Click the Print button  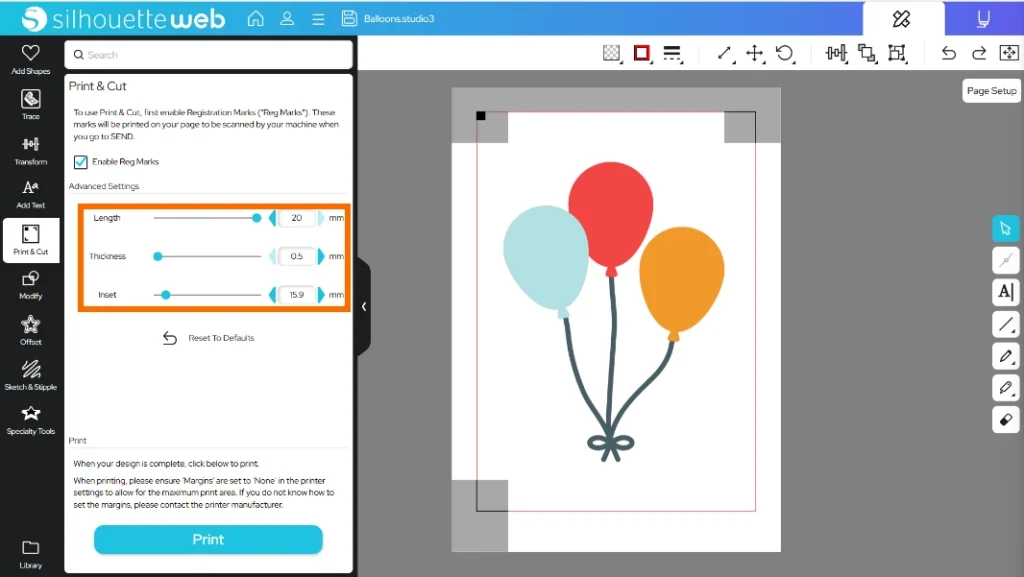208,539
